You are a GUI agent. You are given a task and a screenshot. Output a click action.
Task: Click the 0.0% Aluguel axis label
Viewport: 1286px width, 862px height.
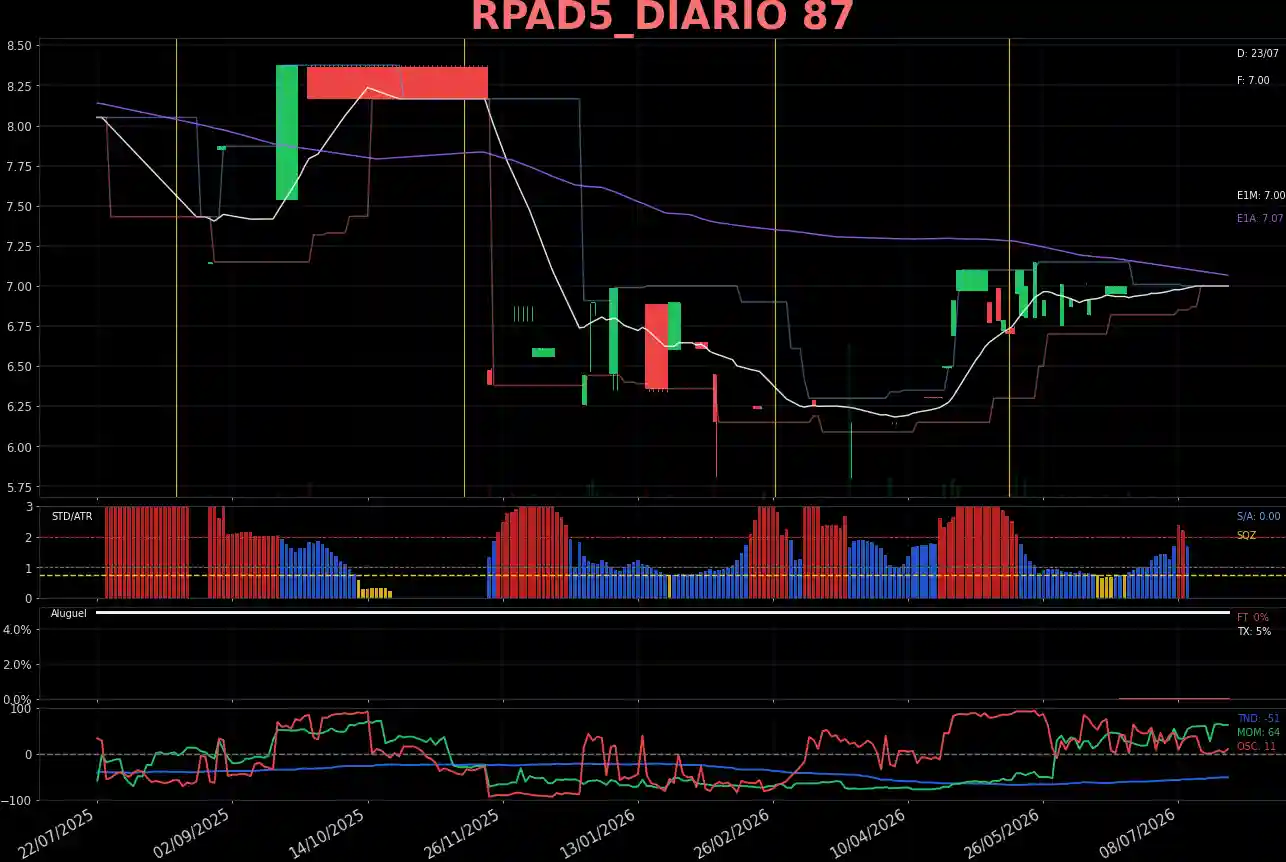(x=19, y=699)
